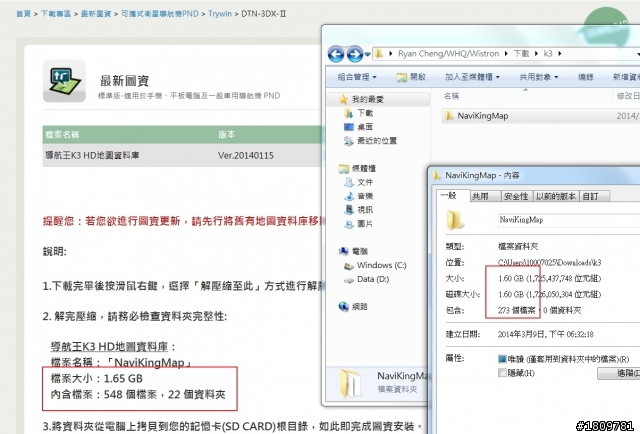Select 下載 segment in the address path
Screen dimensions: 640x434
tap(521, 53)
